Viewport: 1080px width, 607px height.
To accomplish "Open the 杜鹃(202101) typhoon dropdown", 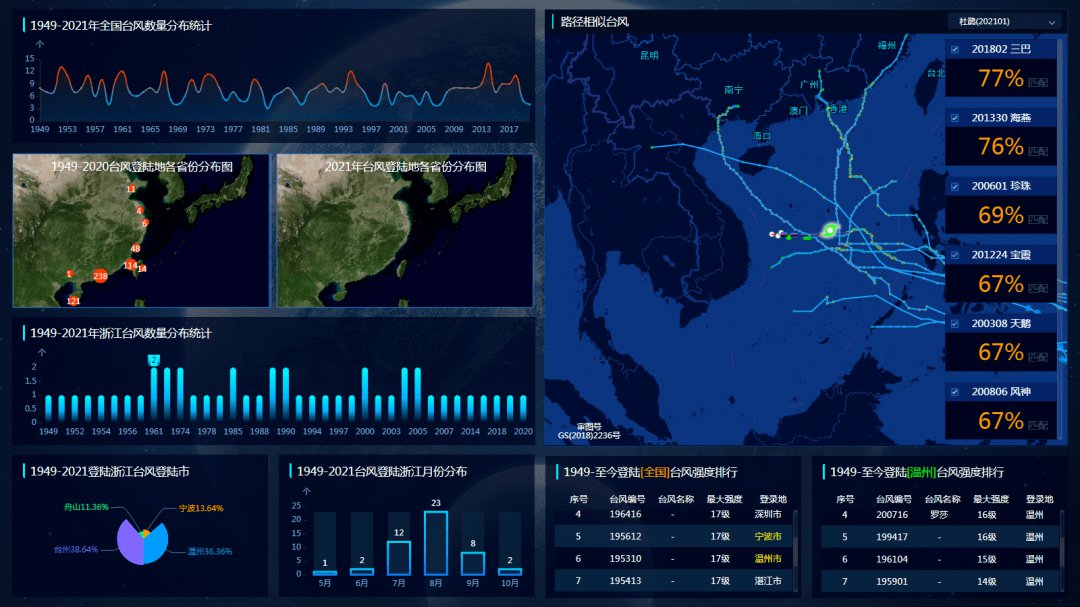I will [x=1004, y=21].
